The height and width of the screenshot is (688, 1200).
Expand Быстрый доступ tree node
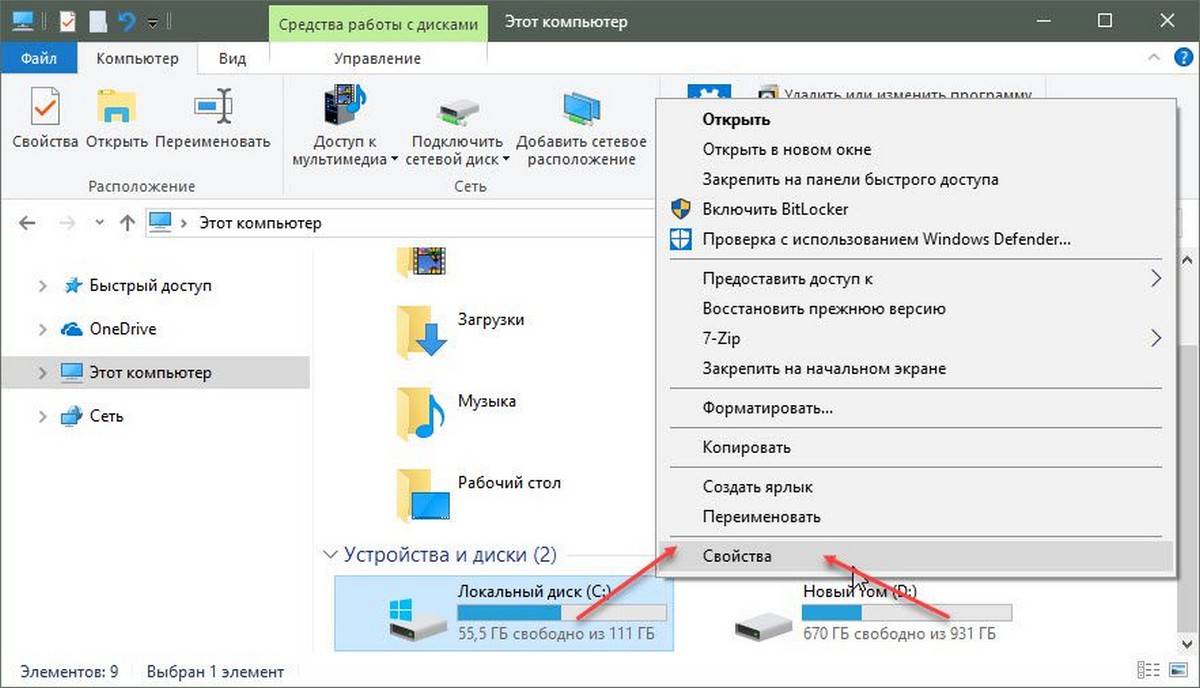(42, 286)
